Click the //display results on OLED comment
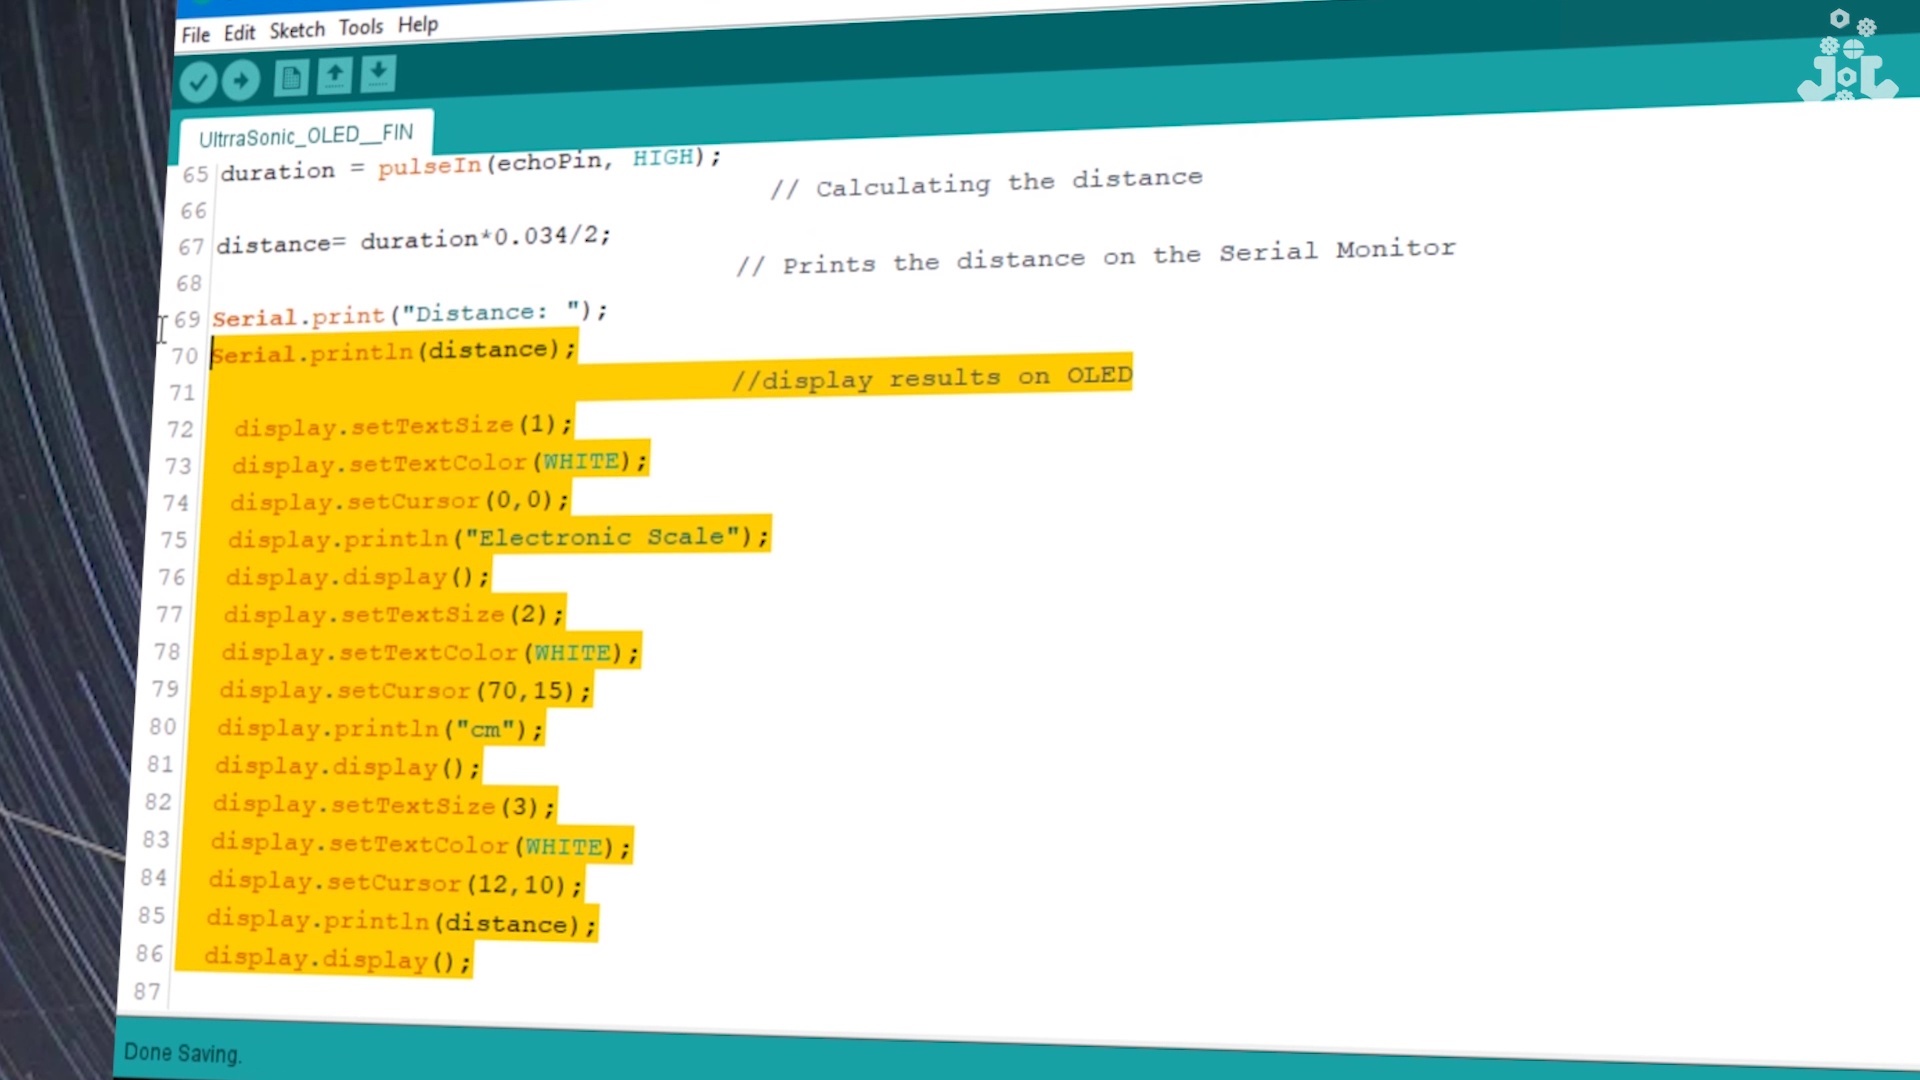Screen dimensions: 1920x1080 click(932, 378)
